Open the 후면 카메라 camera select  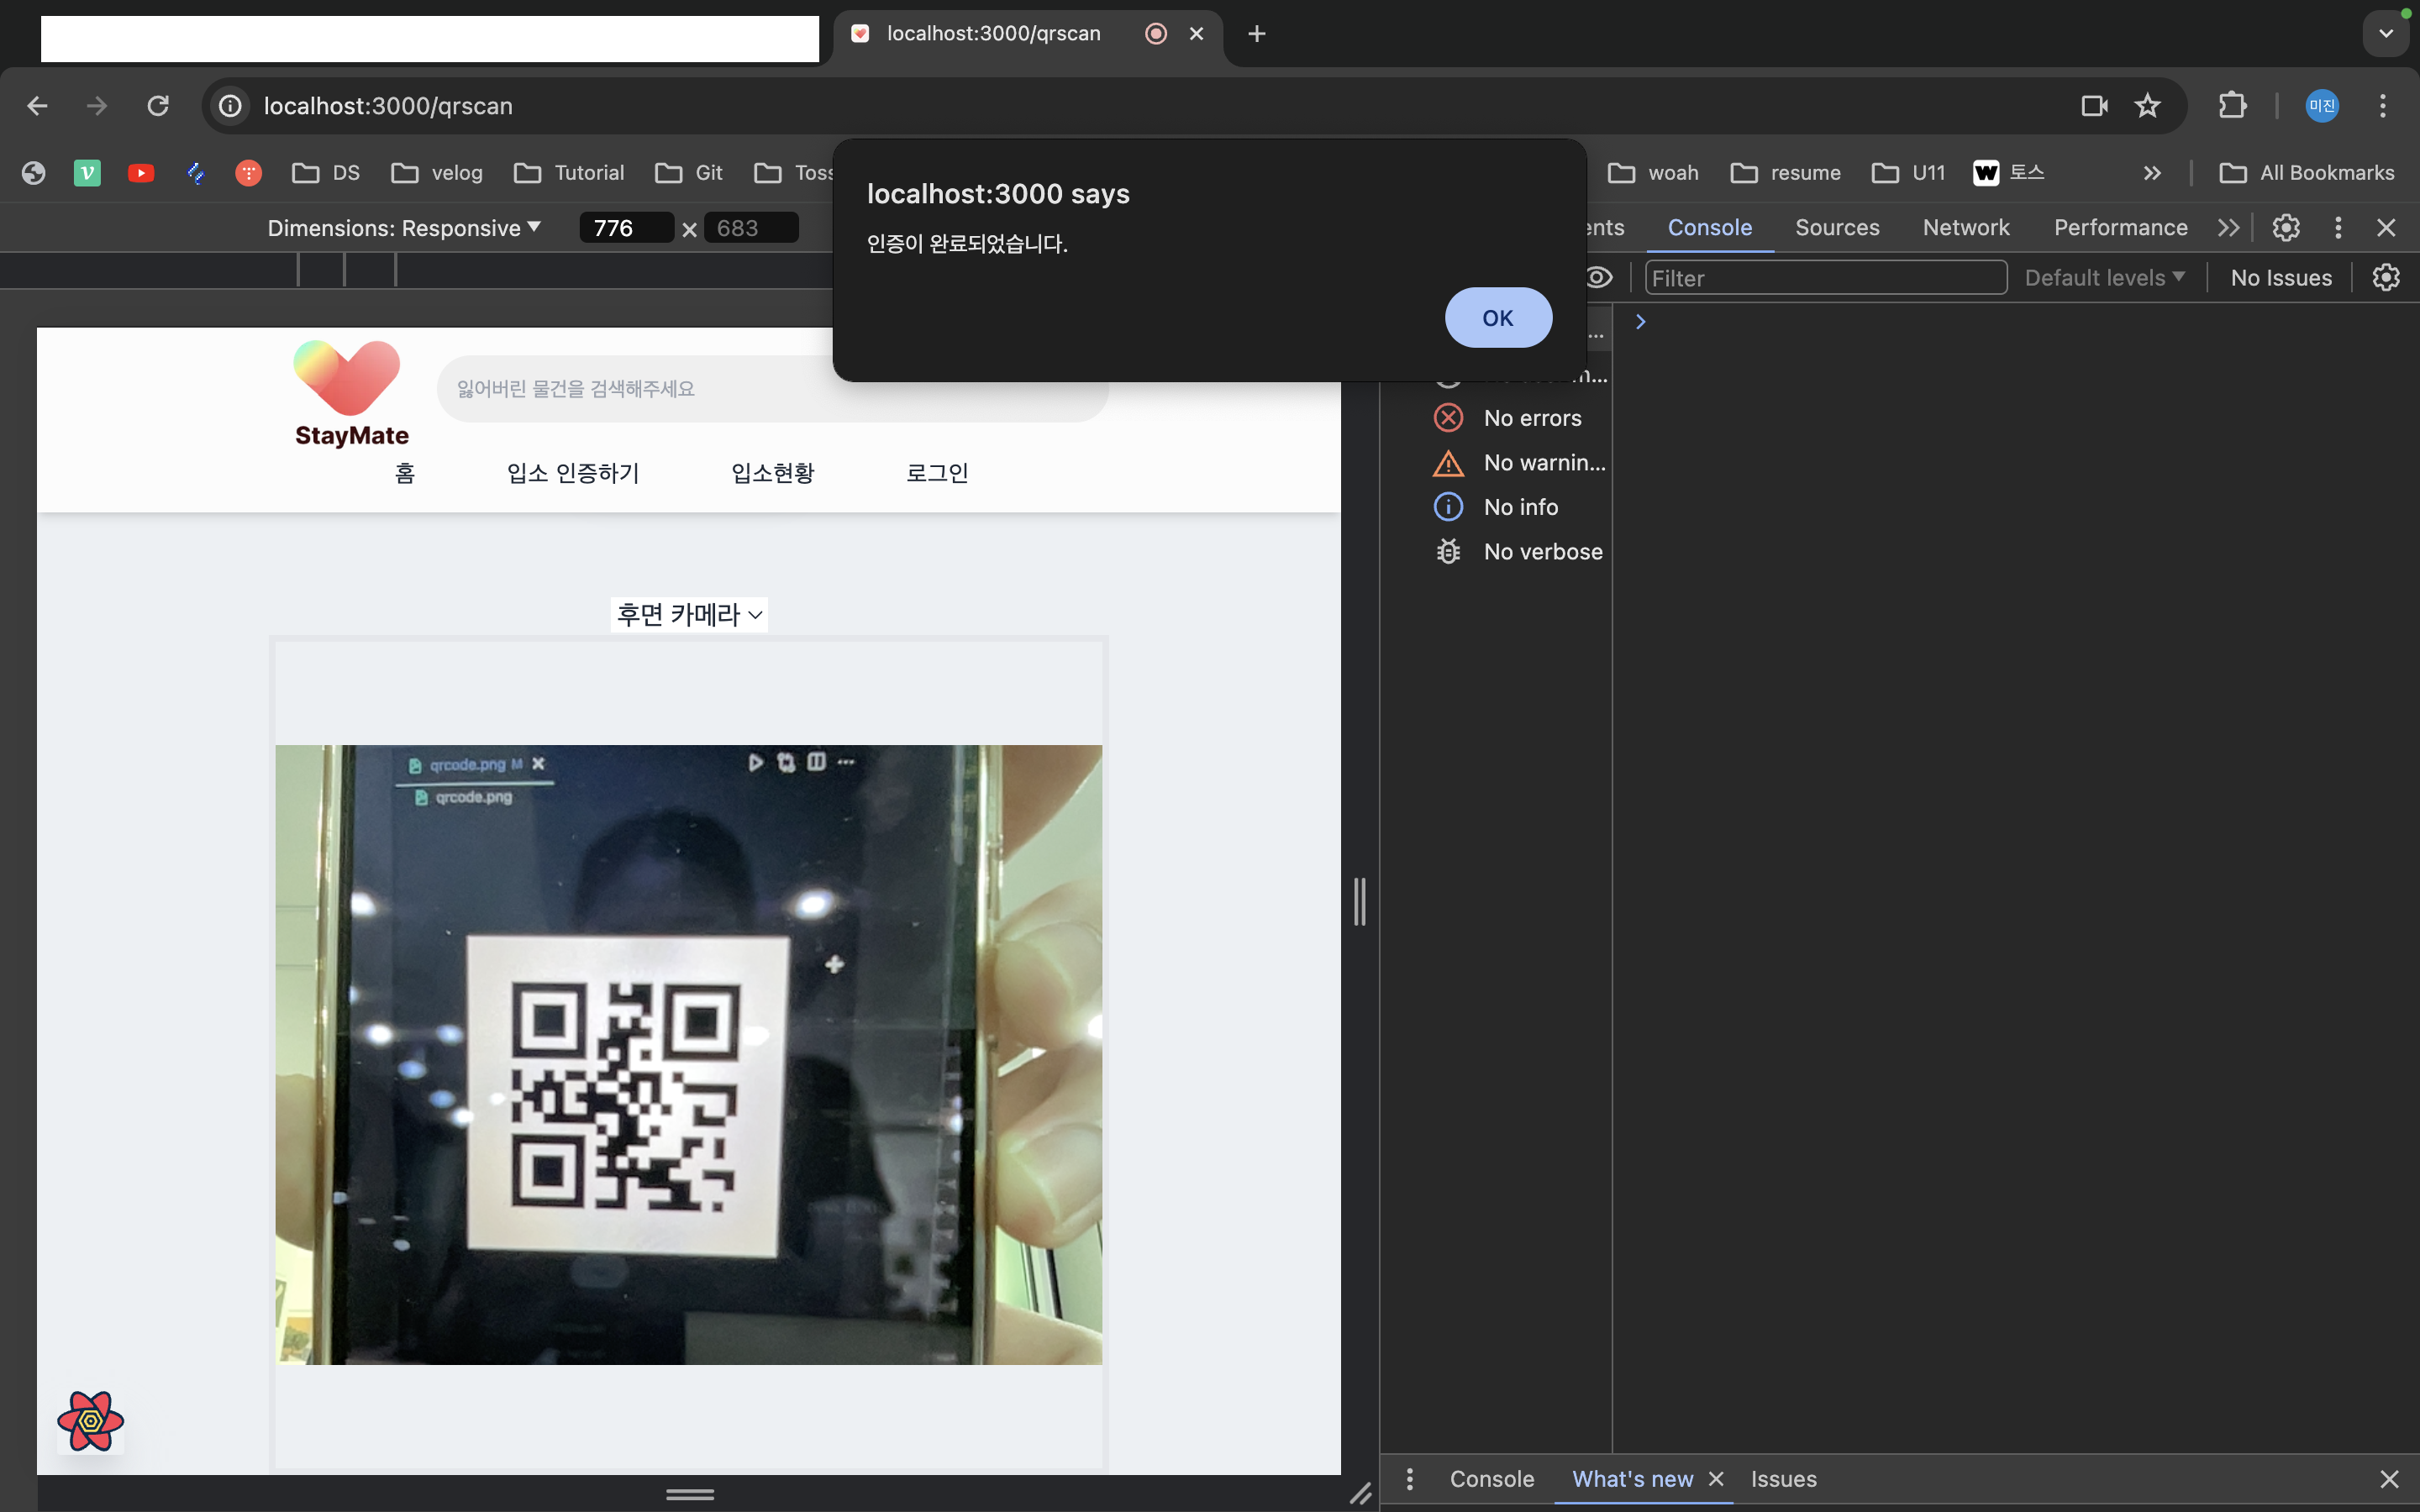tap(689, 614)
